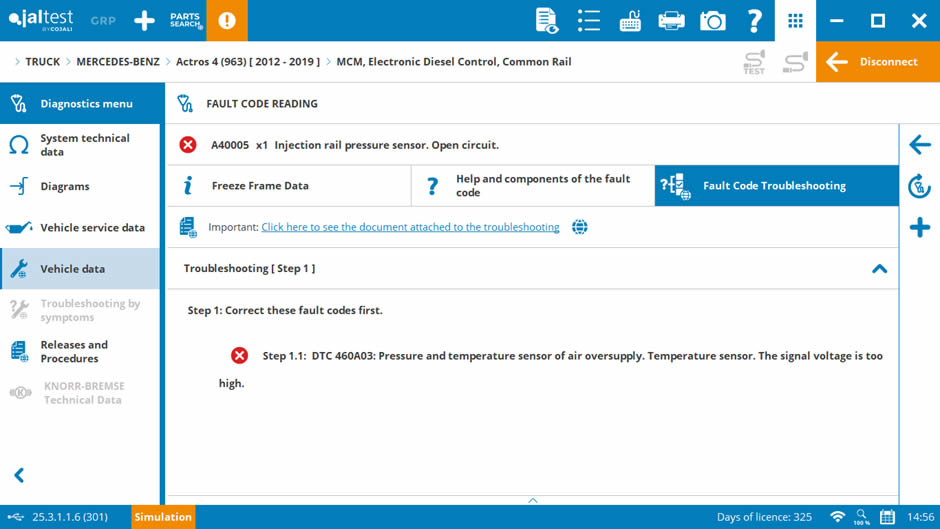Select Vehicle data in the sidebar
The width and height of the screenshot is (940, 529).
click(80, 269)
